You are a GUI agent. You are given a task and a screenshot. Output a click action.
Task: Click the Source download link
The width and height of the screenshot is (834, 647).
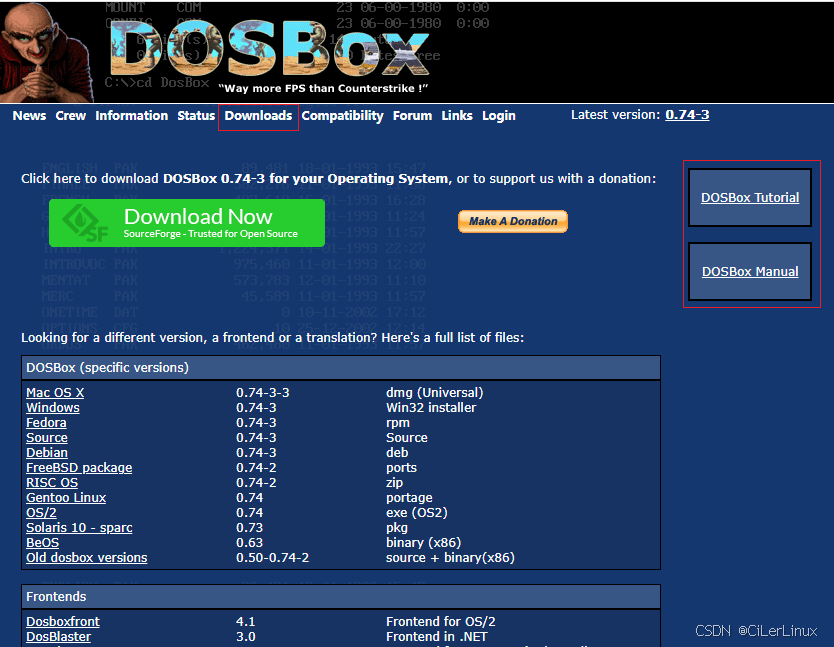click(47, 437)
